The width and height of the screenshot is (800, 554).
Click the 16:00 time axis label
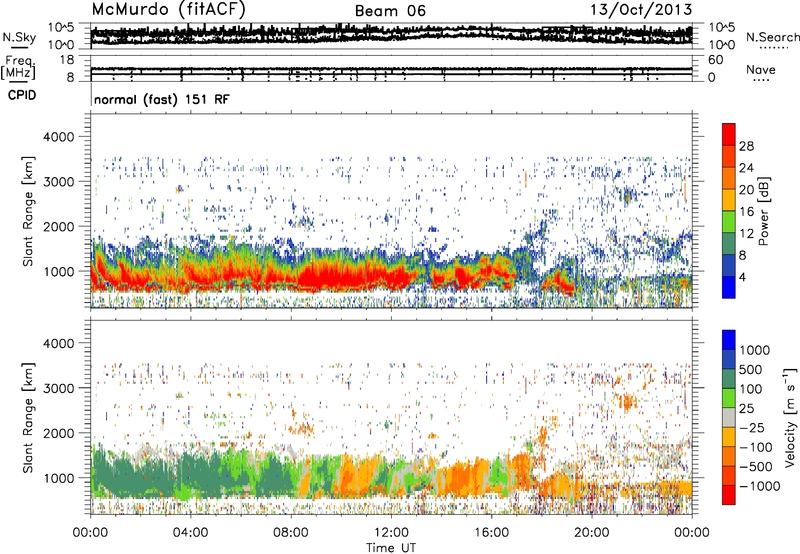(491, 533)
